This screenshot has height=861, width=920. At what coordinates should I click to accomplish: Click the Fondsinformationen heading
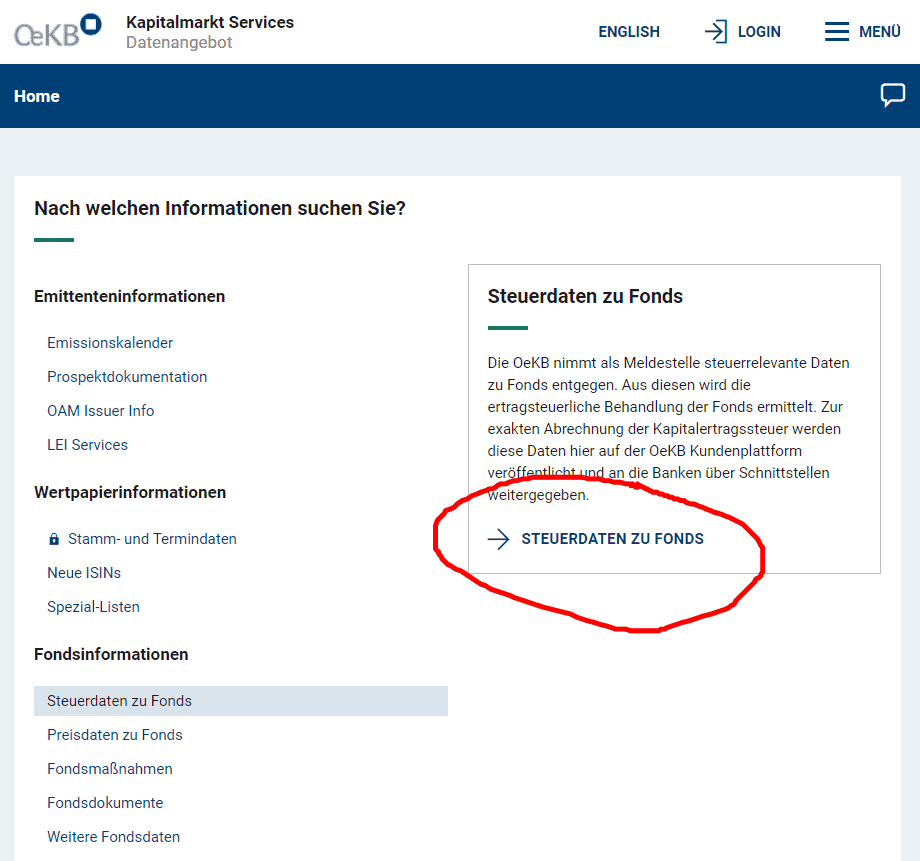111,654
